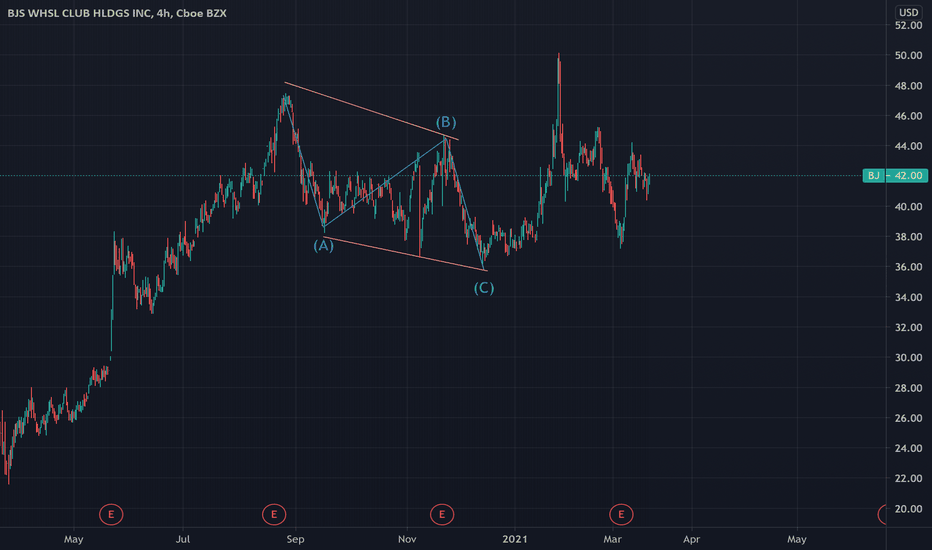Click the Sep date axis label
The image size is (932, 550).
(x=295, y=539)
